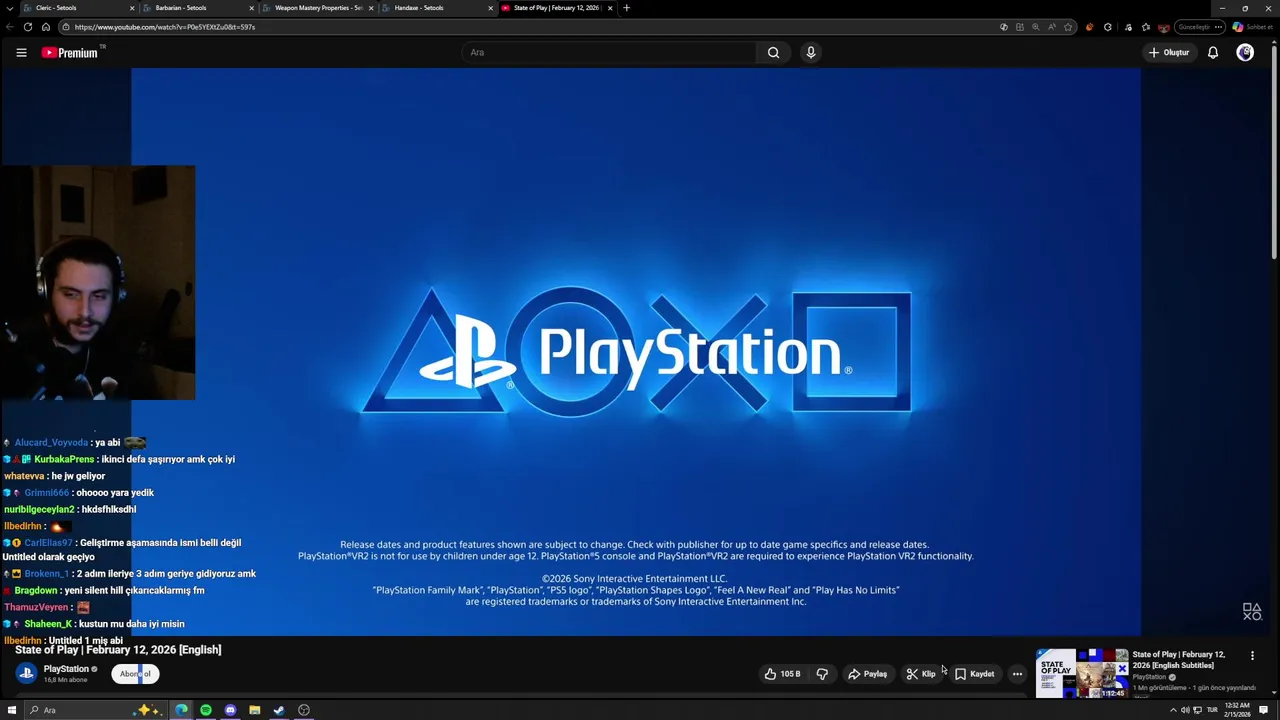Like the video with the thumbs-up button
This screenshot has height=720, width=1280.
click(783, 674)
